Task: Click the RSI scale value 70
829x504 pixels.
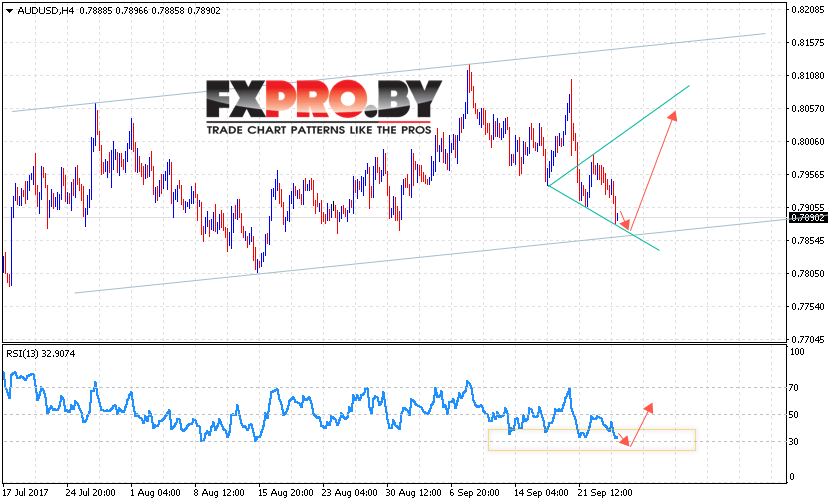Action: tap(794, 388)
